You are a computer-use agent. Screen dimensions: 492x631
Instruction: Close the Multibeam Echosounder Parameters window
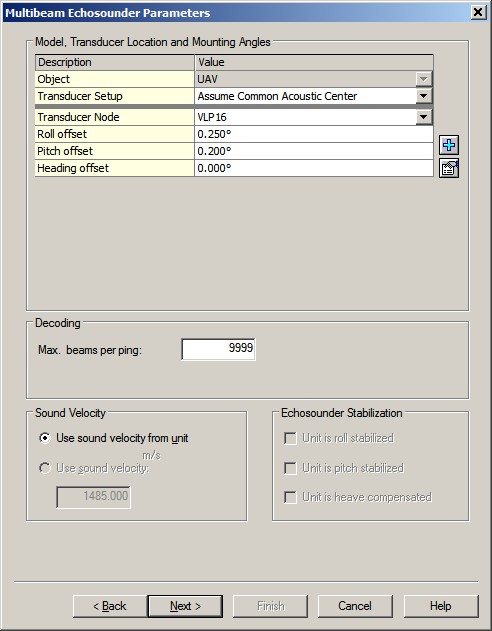[478, 12]
